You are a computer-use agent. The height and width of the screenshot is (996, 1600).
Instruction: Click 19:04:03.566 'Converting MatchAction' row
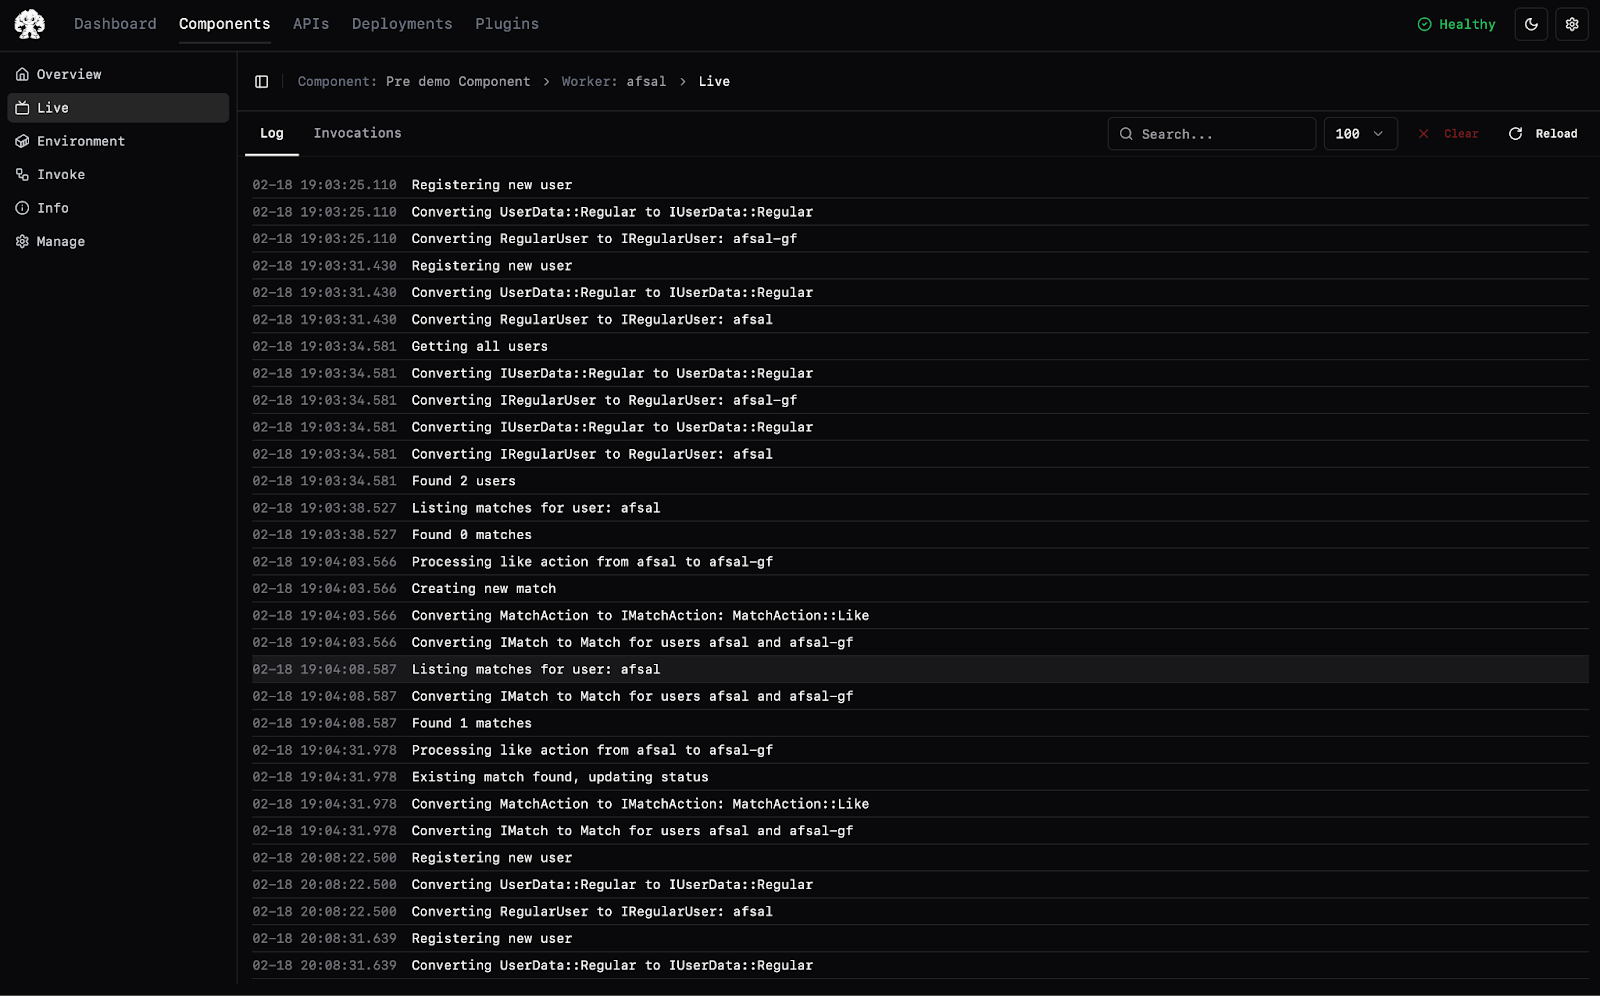tap(920, 616)
